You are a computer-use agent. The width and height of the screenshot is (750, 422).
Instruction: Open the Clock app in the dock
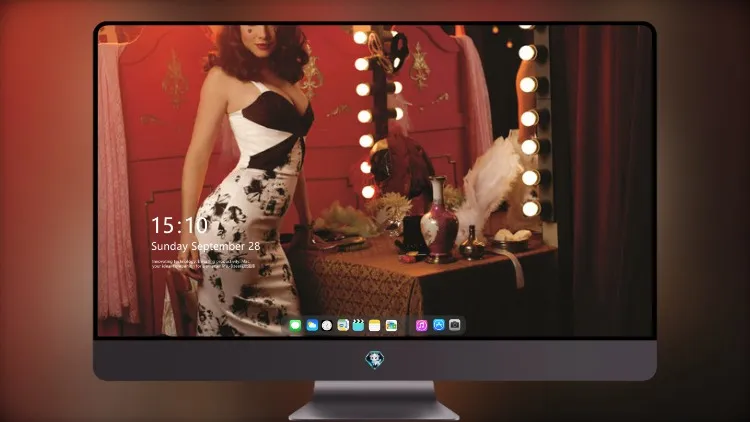327,325
